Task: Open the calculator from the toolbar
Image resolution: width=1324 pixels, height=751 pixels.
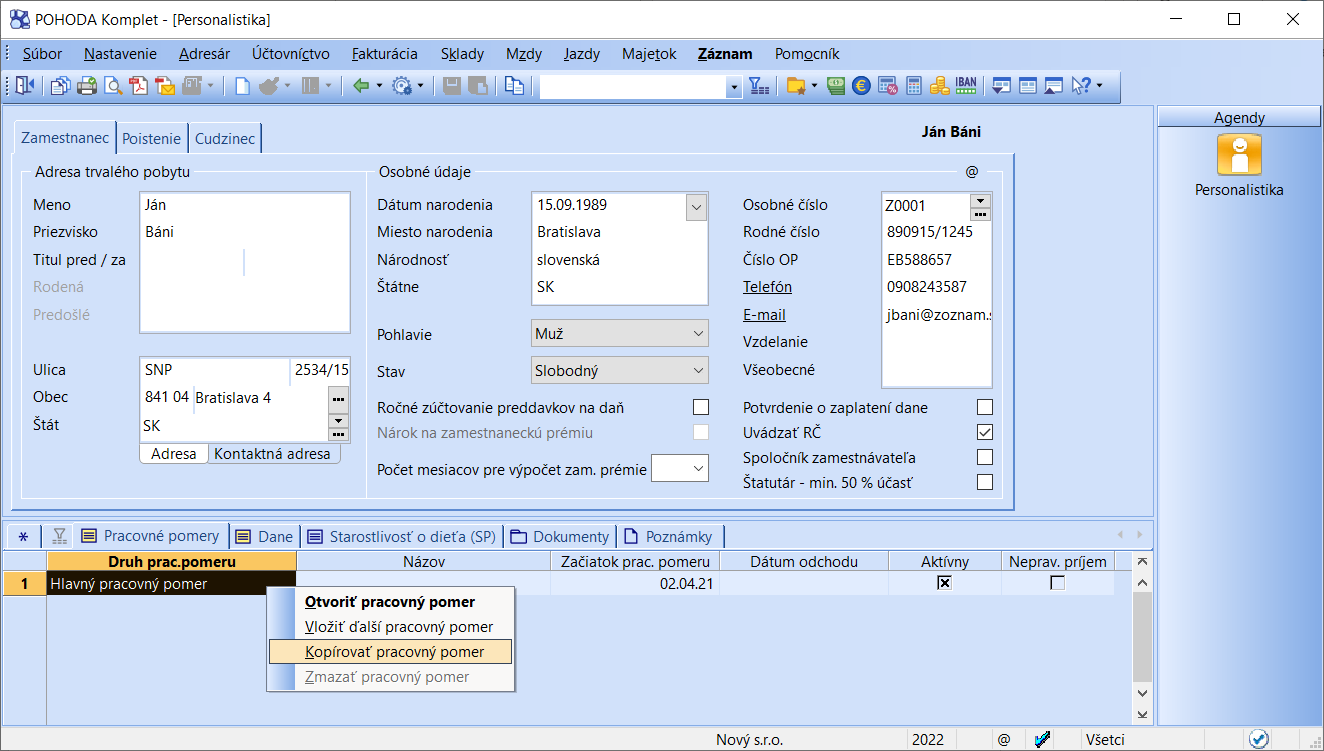Action: pyautogui.click(x=913, y=86)
